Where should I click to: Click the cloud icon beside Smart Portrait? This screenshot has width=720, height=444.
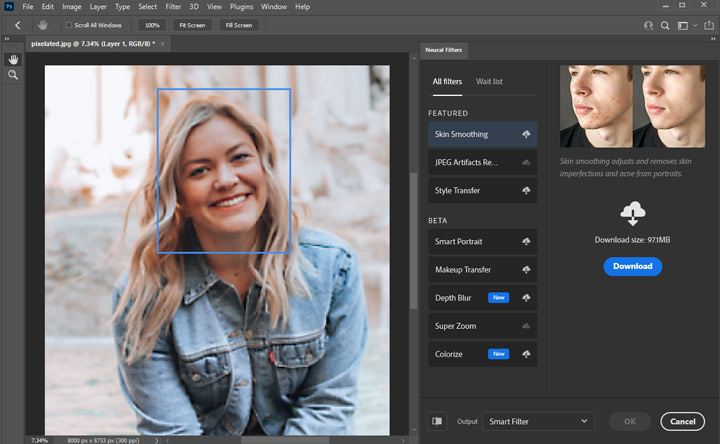pyautogui.click(x=526, y=242)
